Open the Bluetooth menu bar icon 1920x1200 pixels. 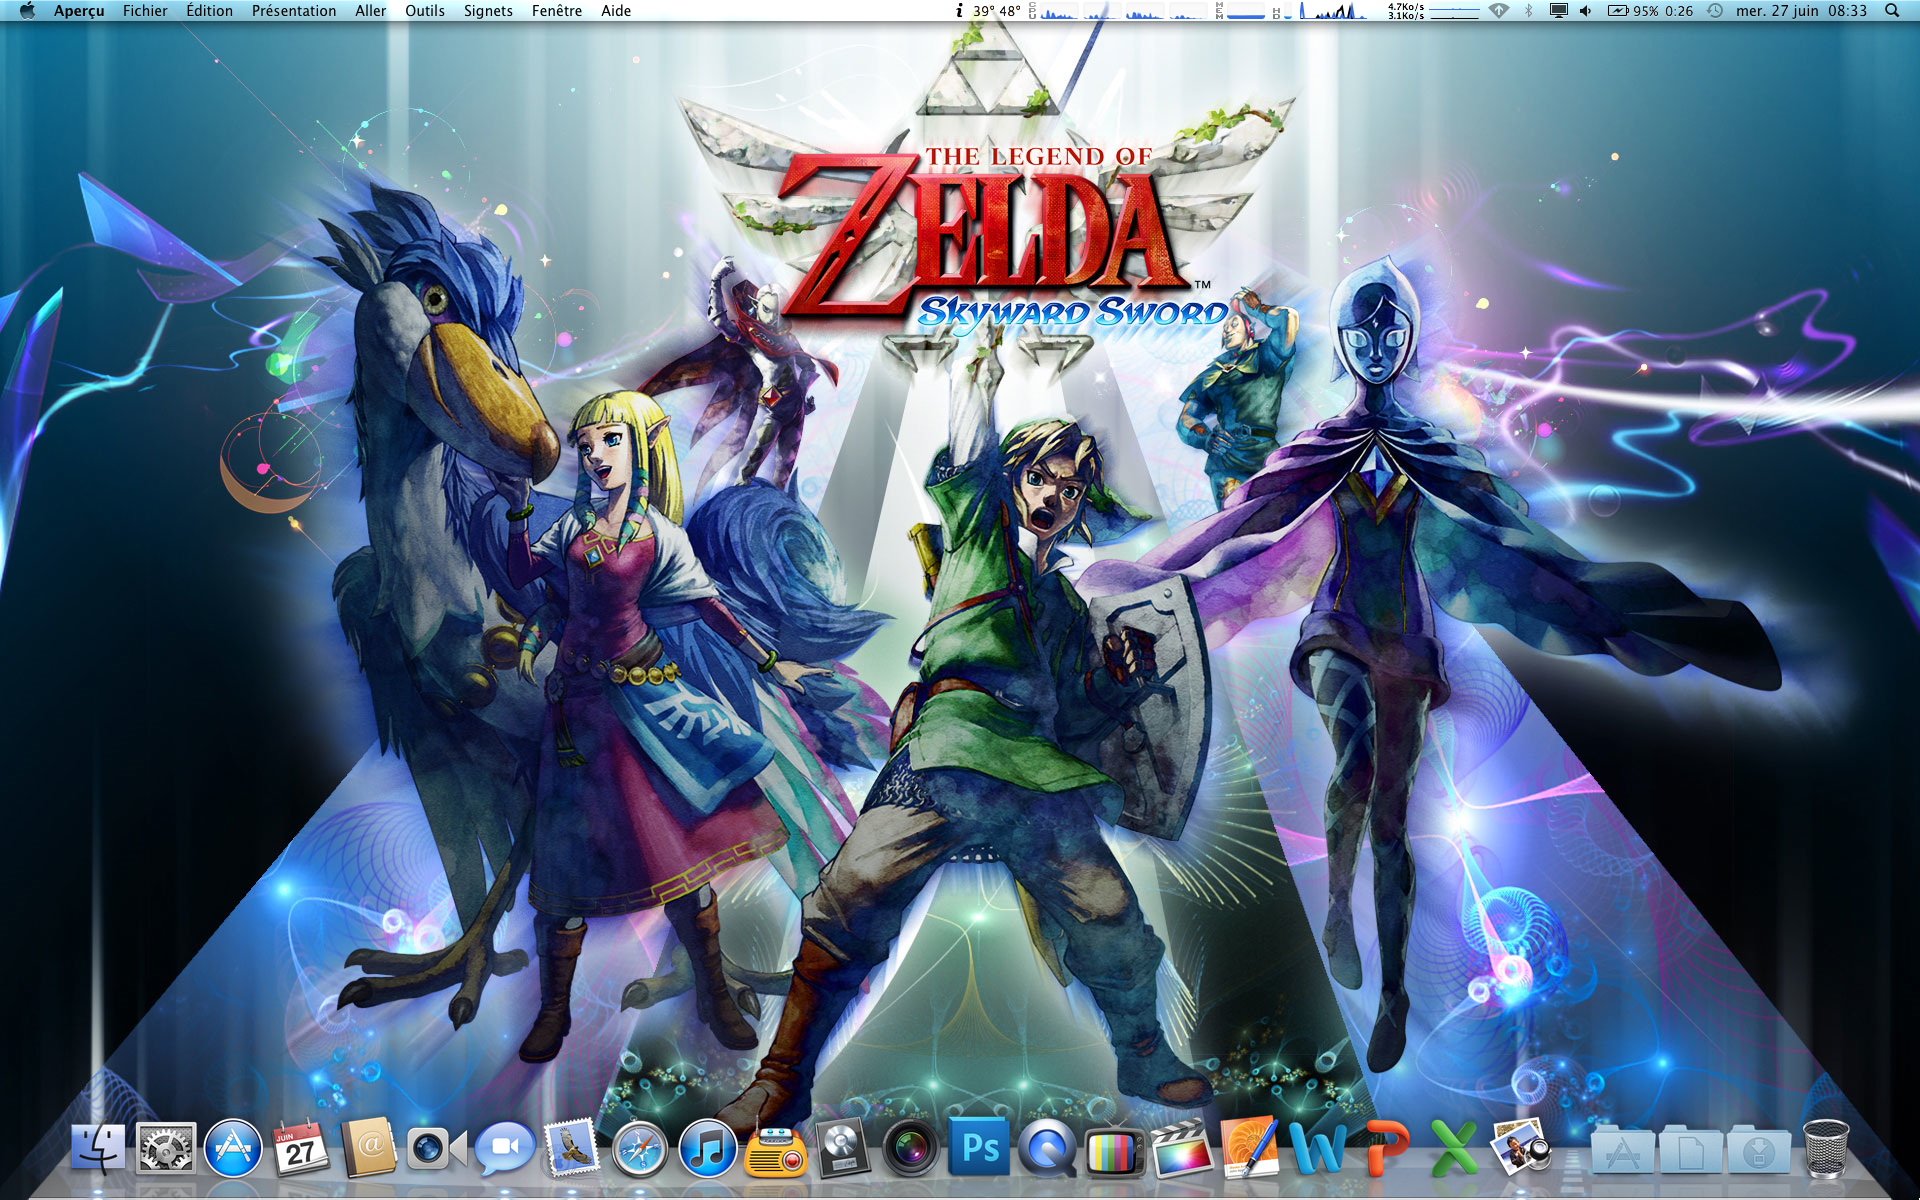coord(1528,11)
